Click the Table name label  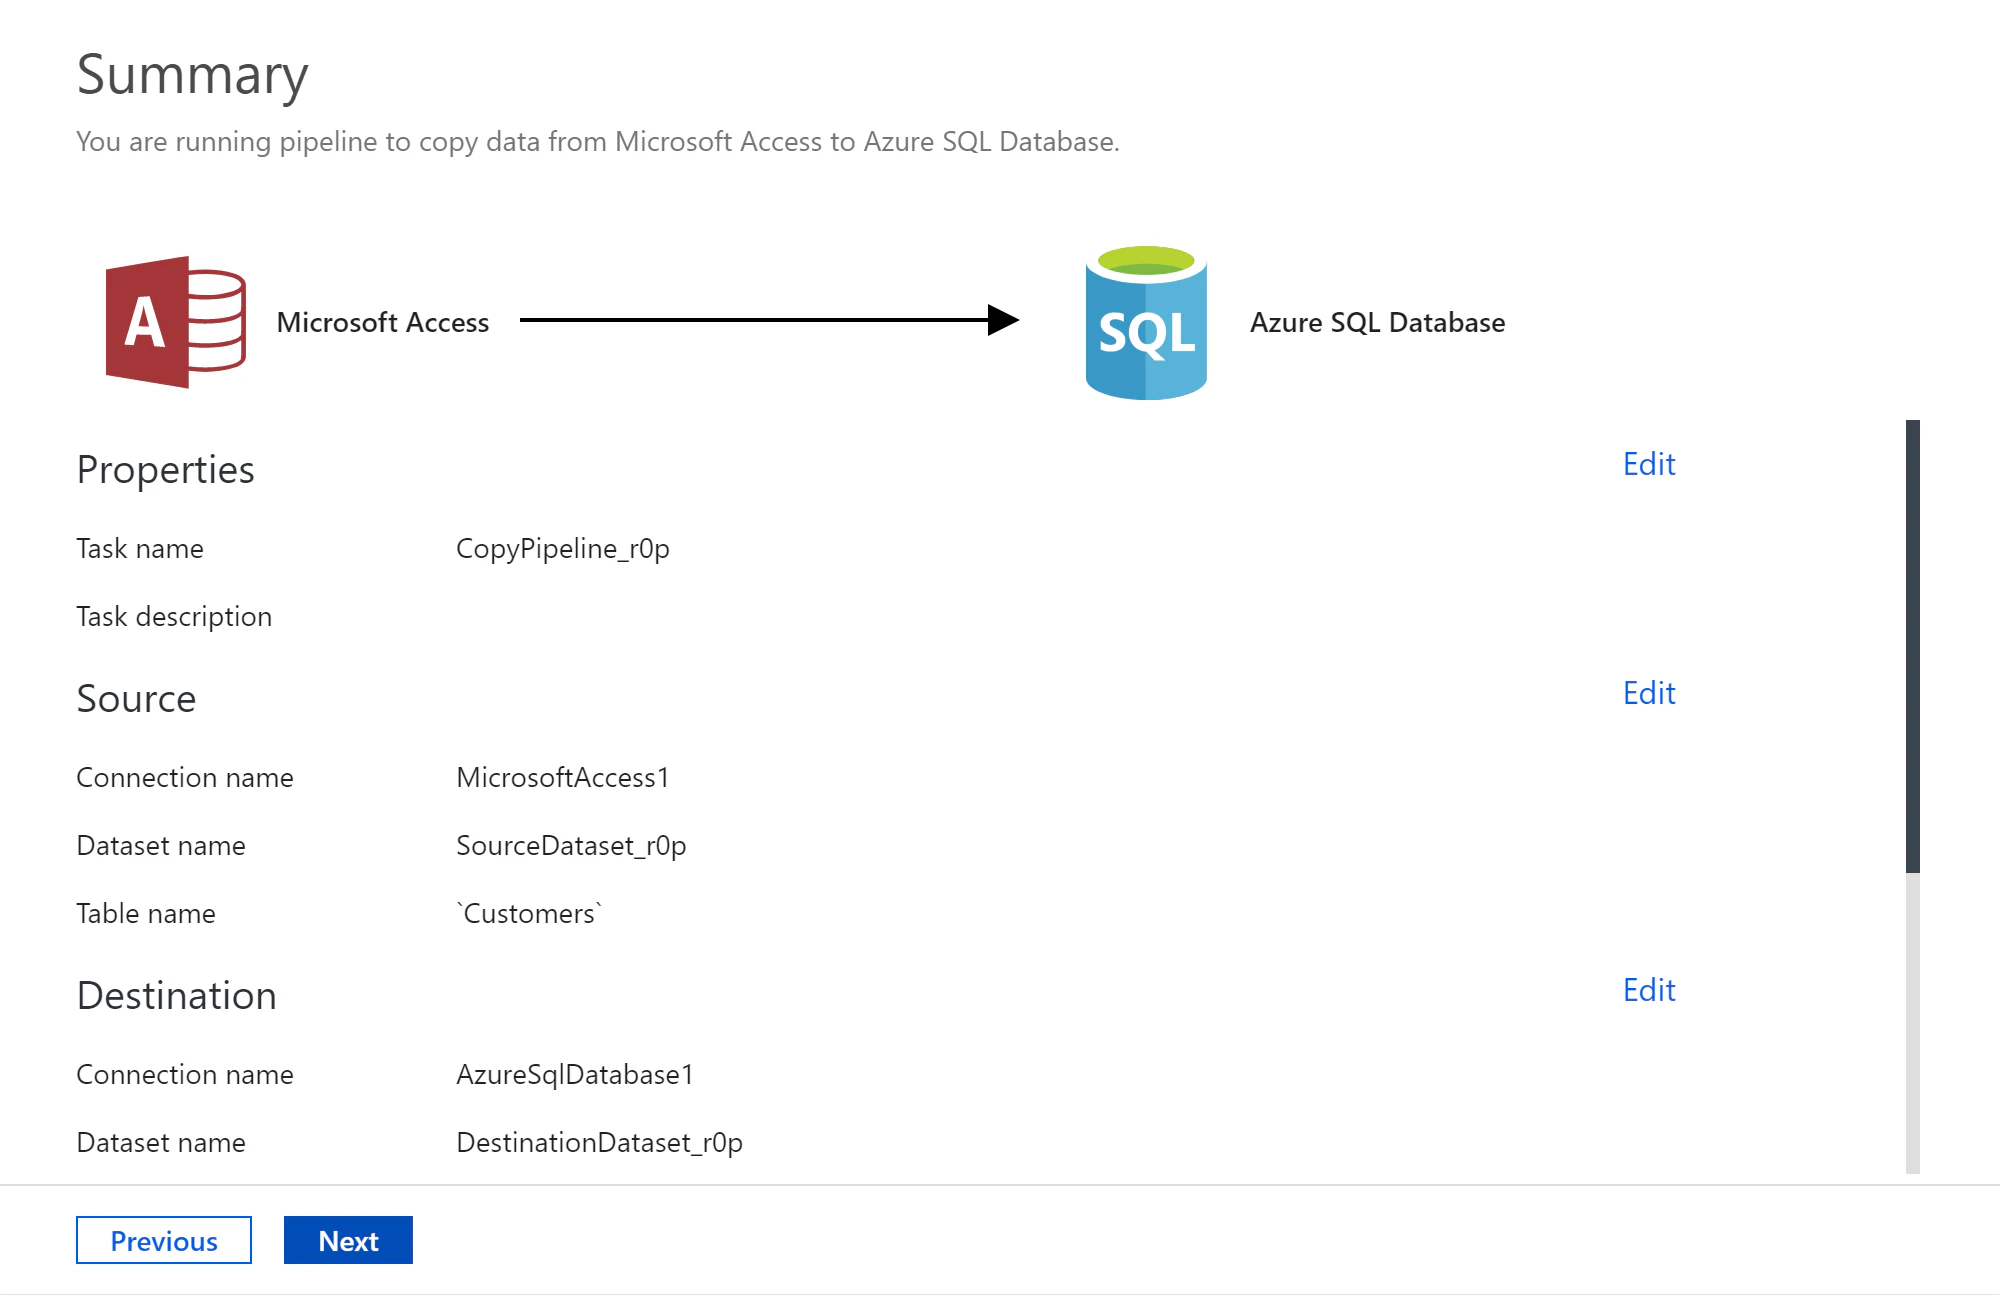click(x=146, y=914)
